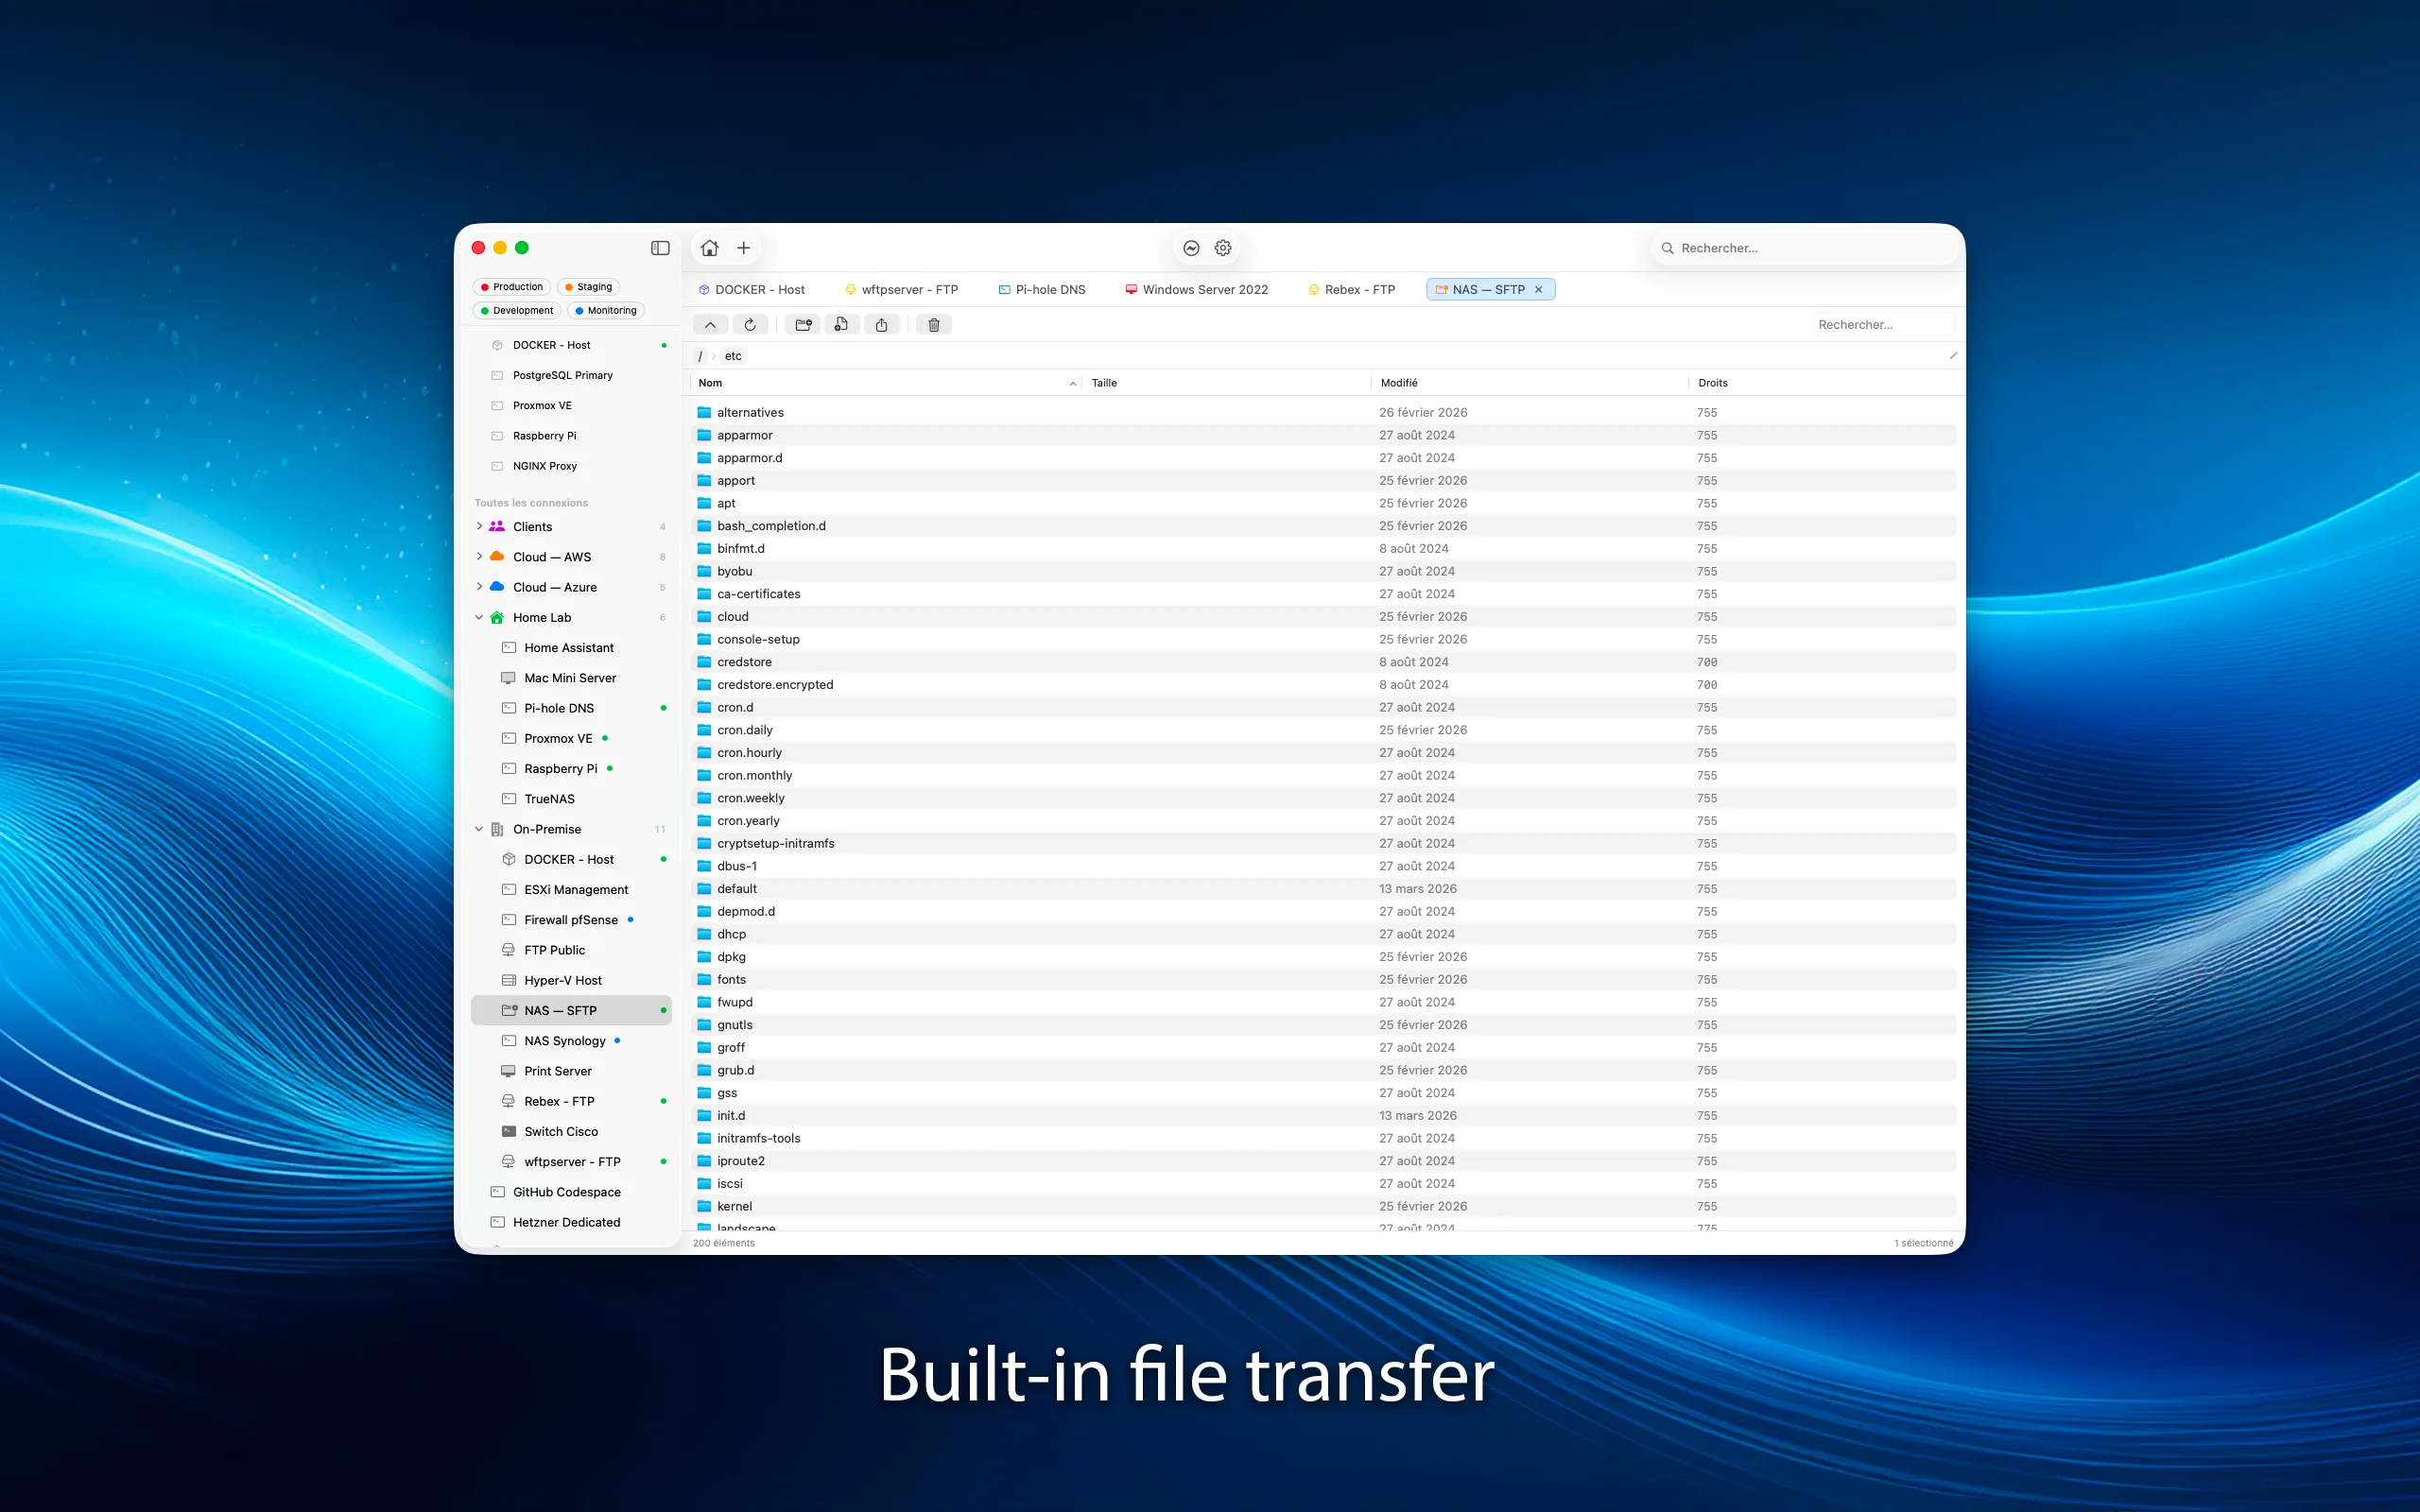Click the upload/share icon in toolbar
Viewport: 2420px width, 1512px height.
click(x=881, y=324)
